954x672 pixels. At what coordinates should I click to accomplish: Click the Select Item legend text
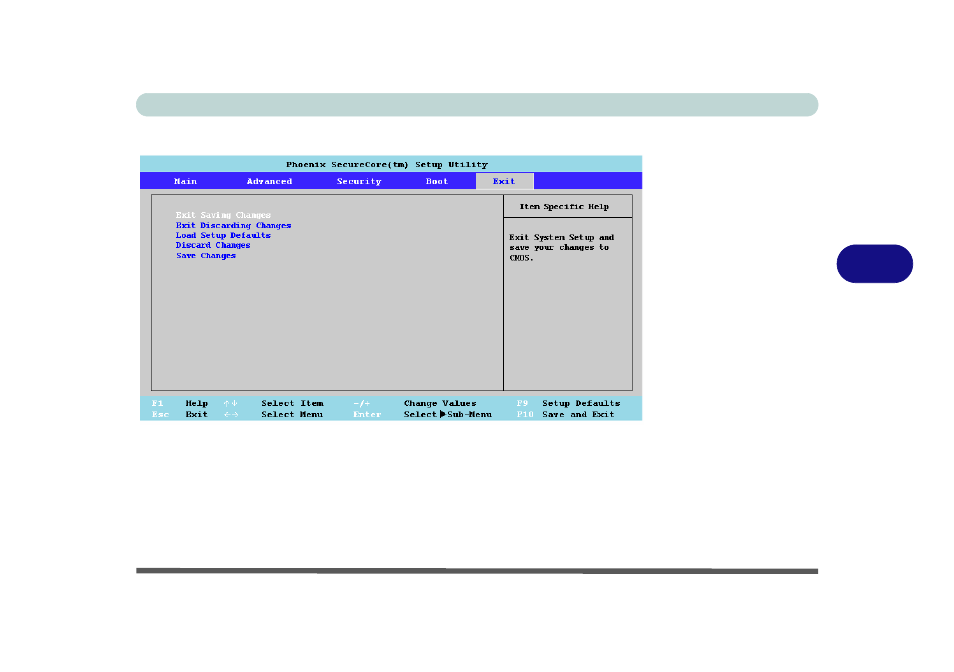pyautogui.click(x=292, y=403)
